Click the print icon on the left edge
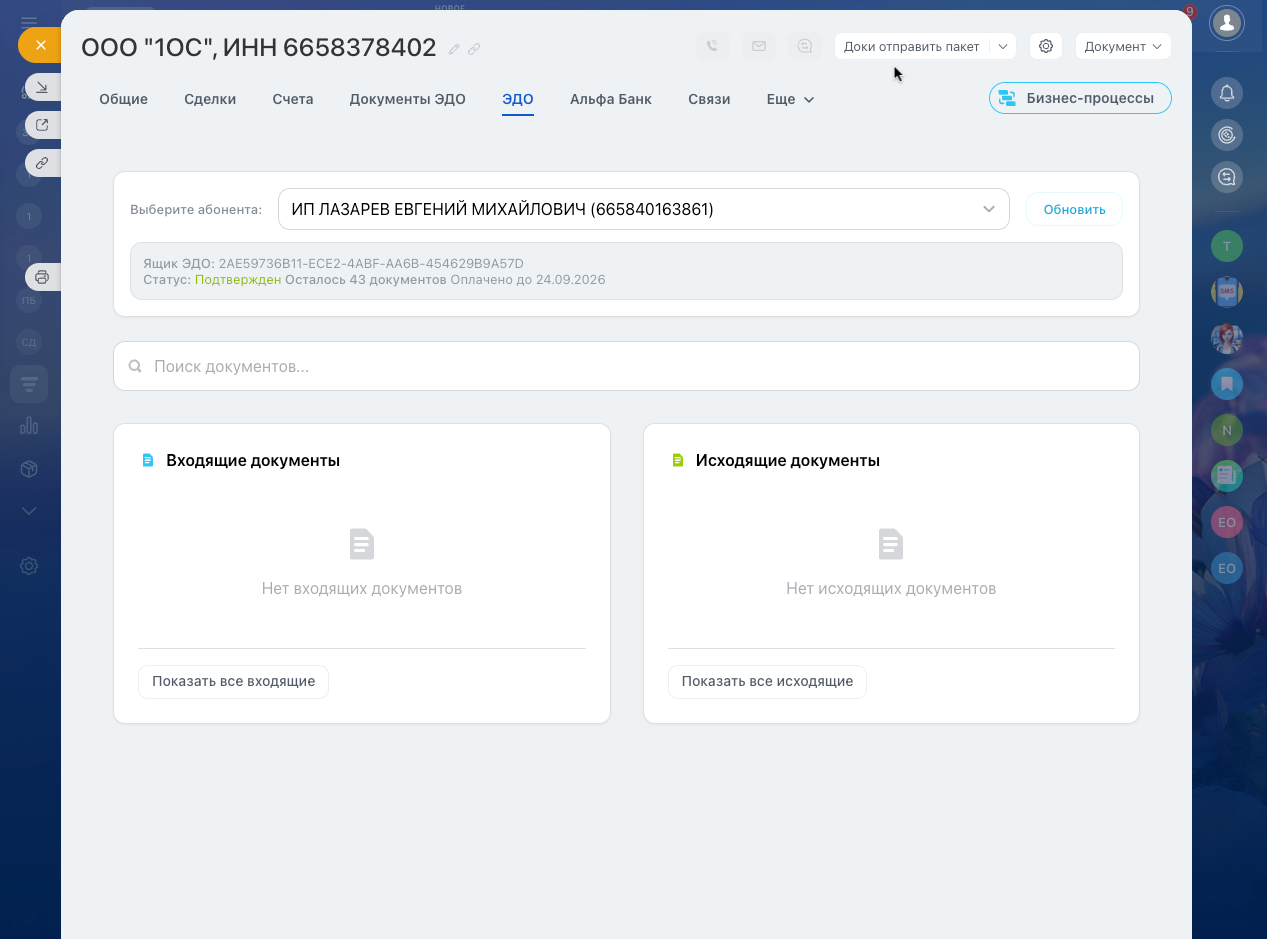The height and width of the screenshot is (939, 1267). (42, 277)
